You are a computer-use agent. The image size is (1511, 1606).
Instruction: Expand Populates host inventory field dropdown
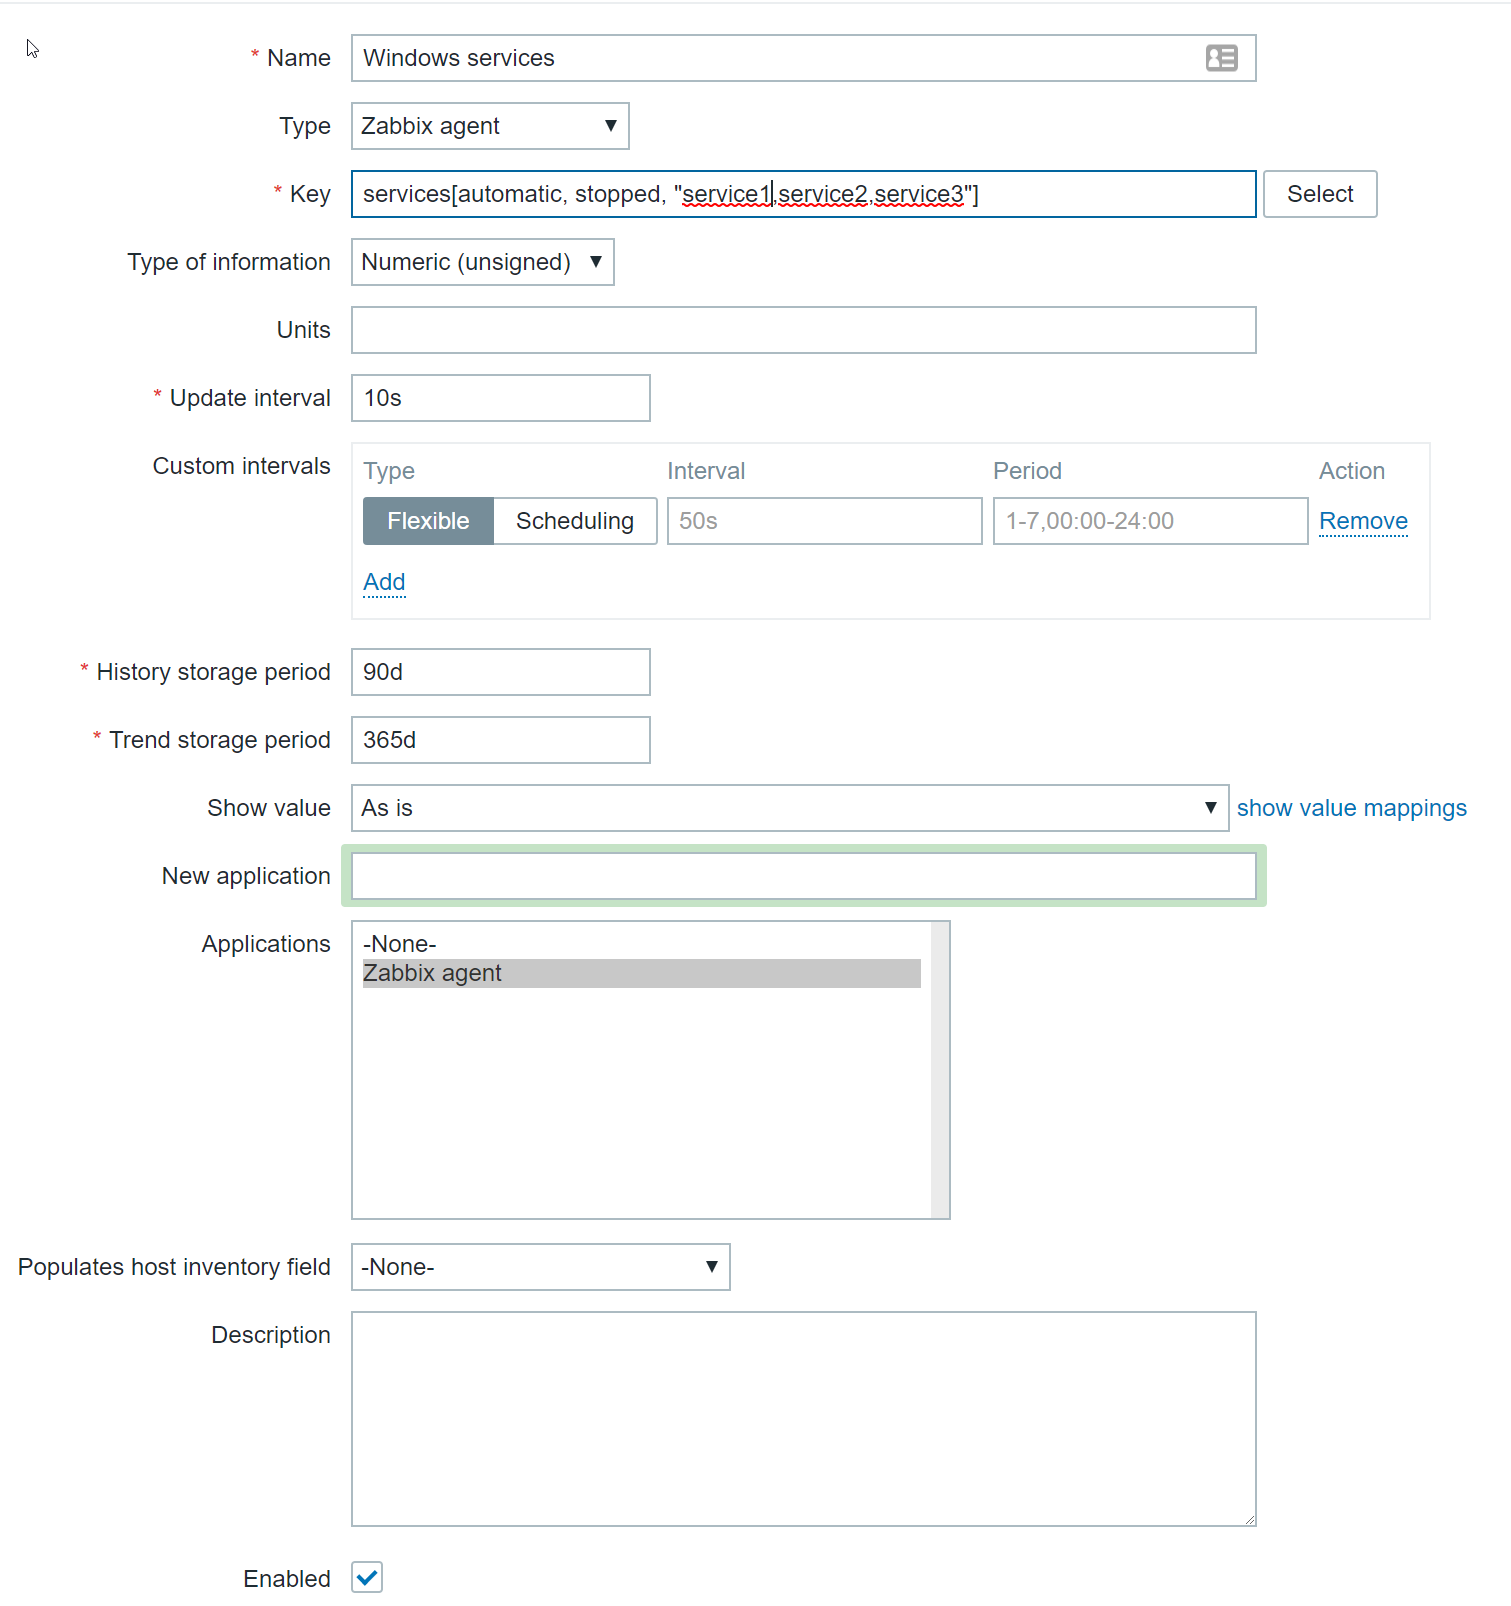[540, 1267]
